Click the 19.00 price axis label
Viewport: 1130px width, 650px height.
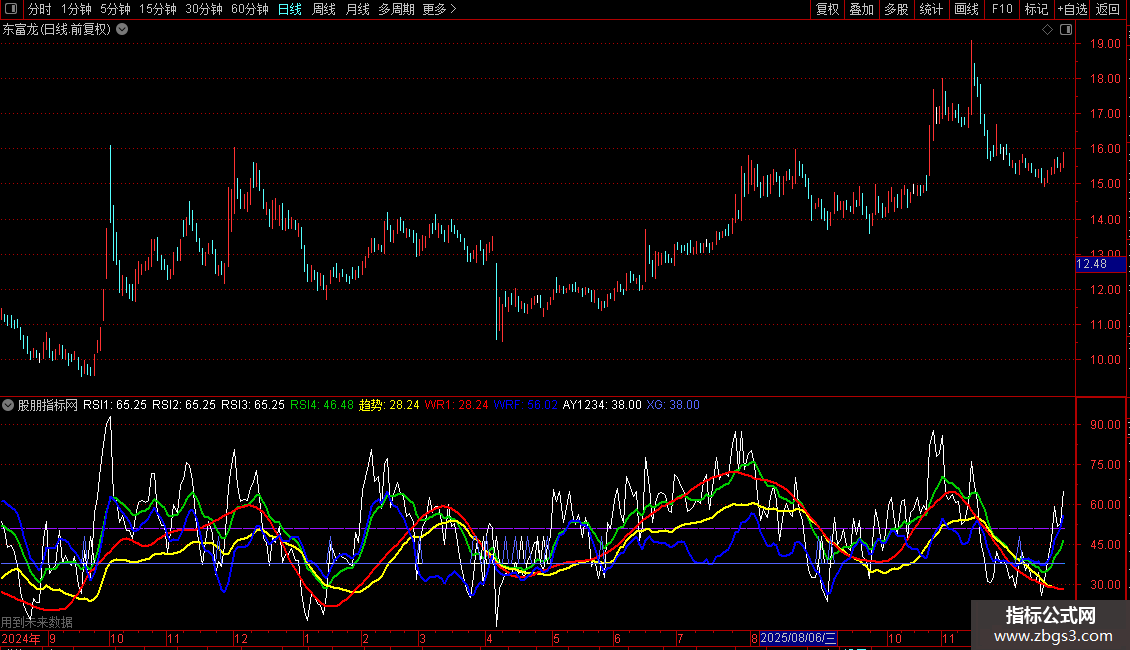coord(1105,44)
